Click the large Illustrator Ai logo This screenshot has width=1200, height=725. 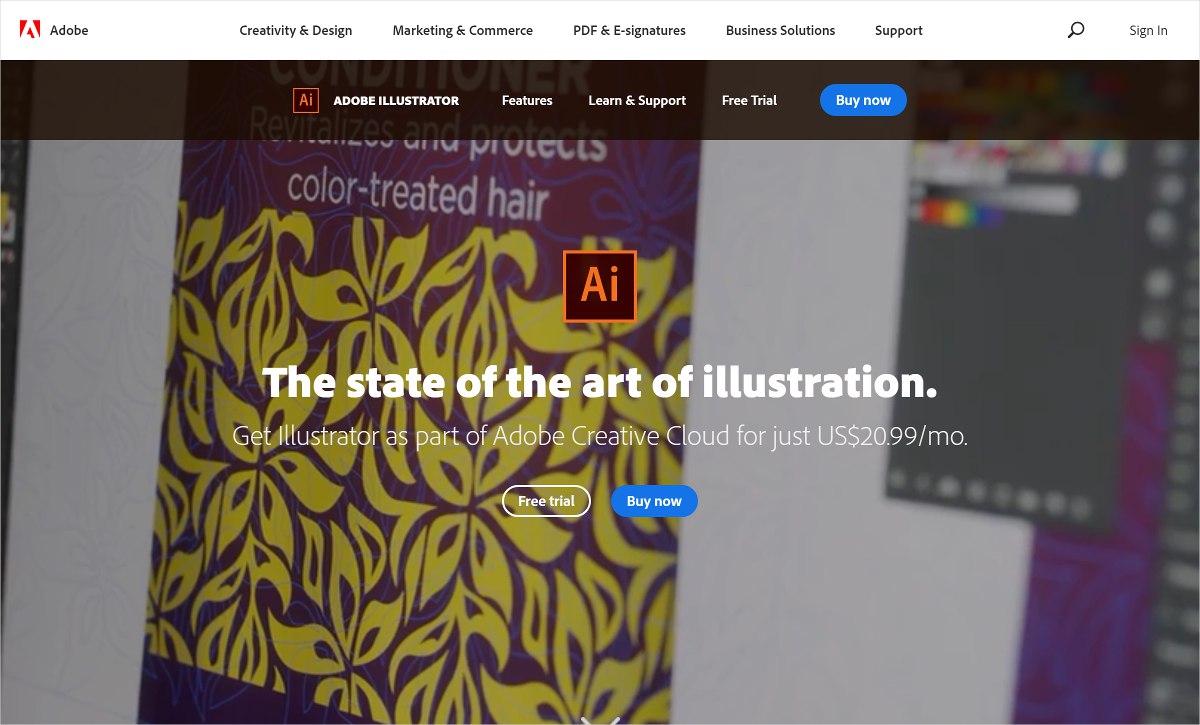(600, 286)
